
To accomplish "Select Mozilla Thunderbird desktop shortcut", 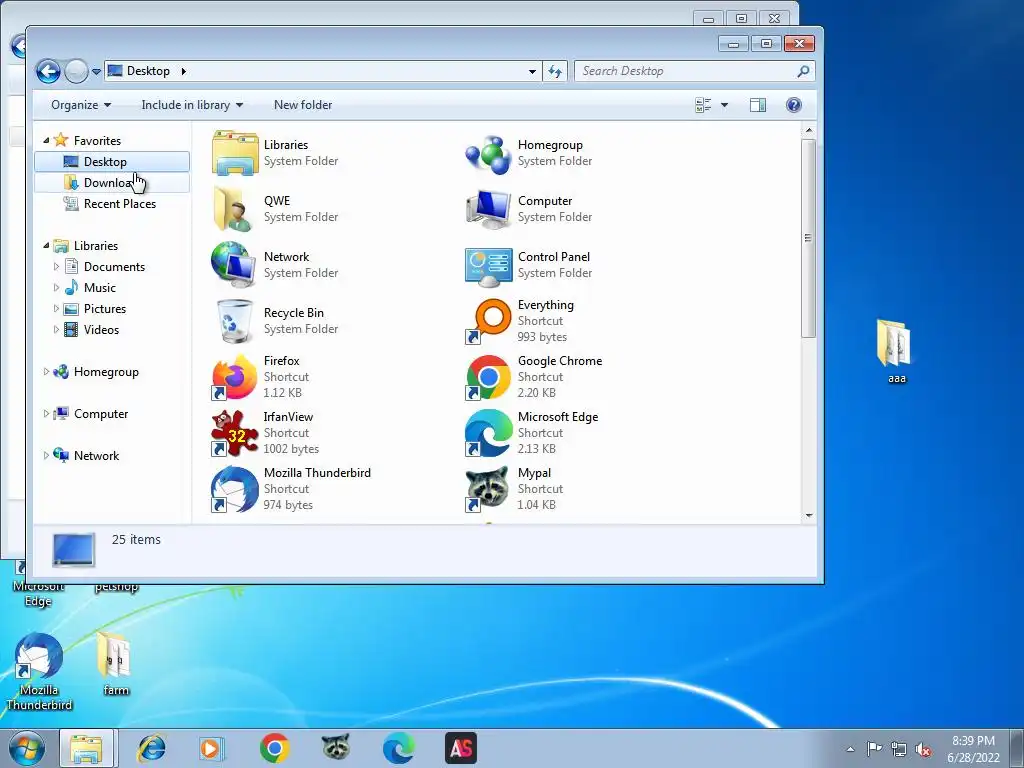I will click(x=39, y=672).
